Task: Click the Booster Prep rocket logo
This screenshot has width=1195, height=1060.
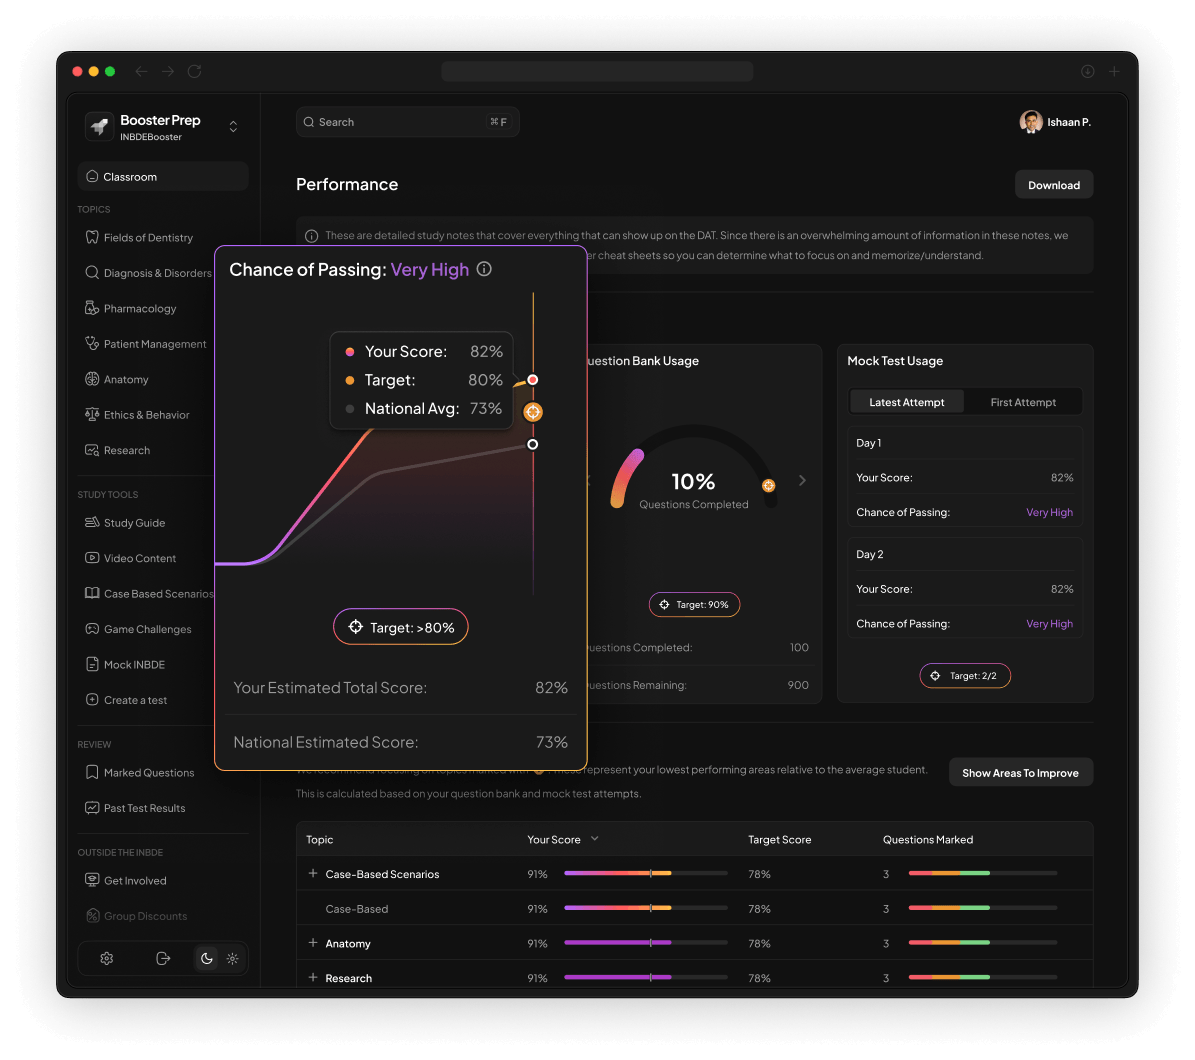Action: 99,126
